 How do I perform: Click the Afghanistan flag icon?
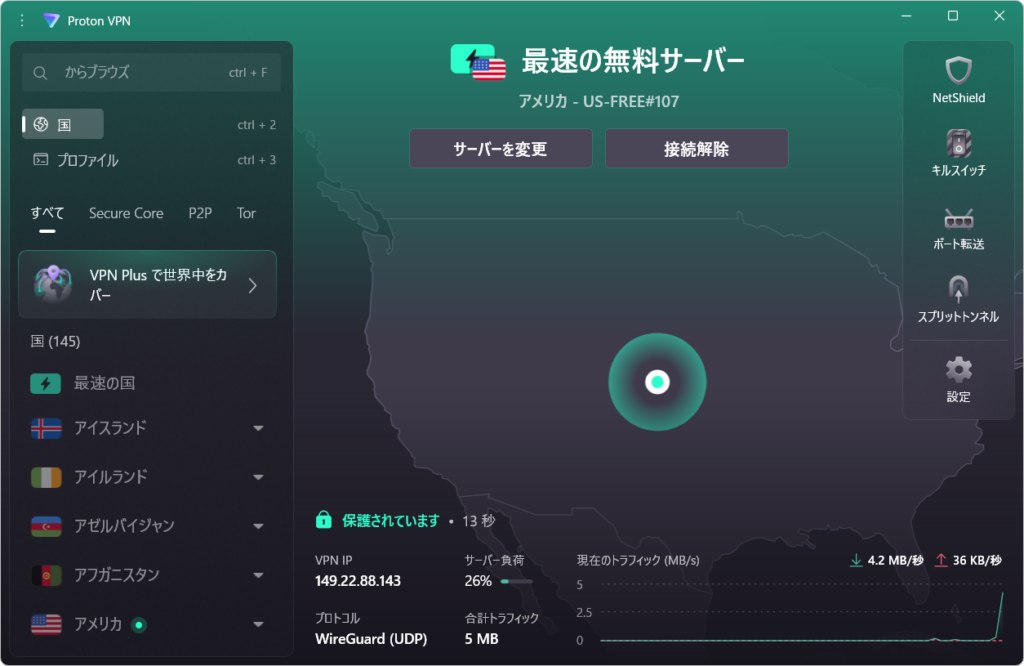(46, 575)
